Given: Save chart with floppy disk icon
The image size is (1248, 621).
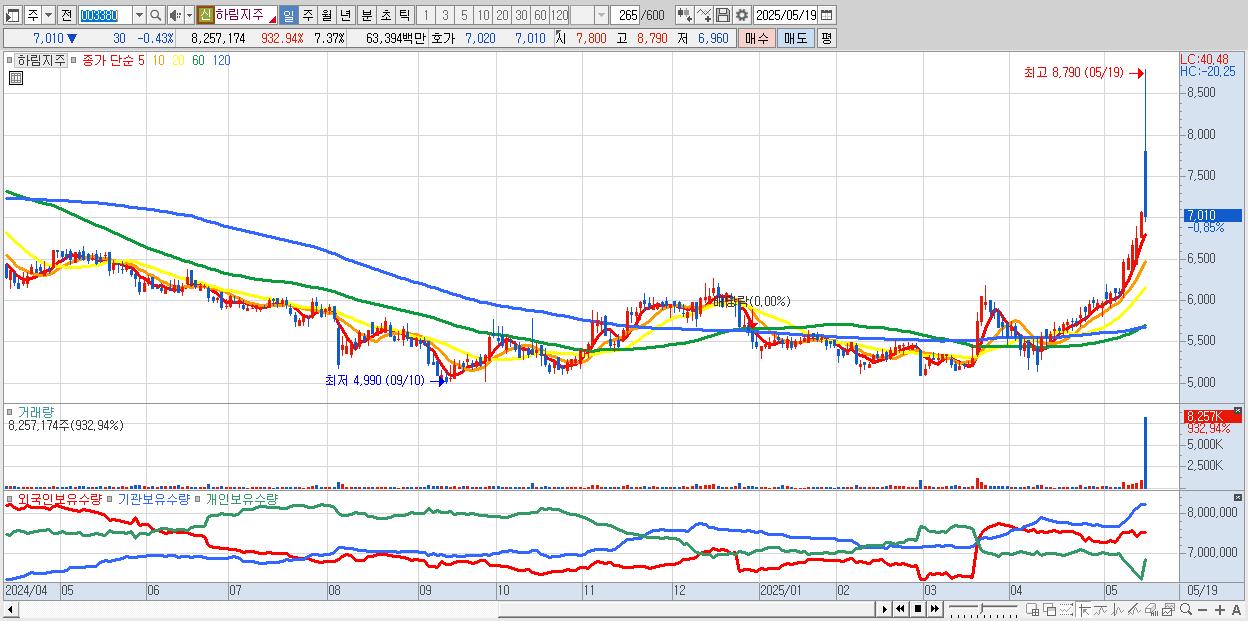Looking at the screenshot, I should point(723,15).
